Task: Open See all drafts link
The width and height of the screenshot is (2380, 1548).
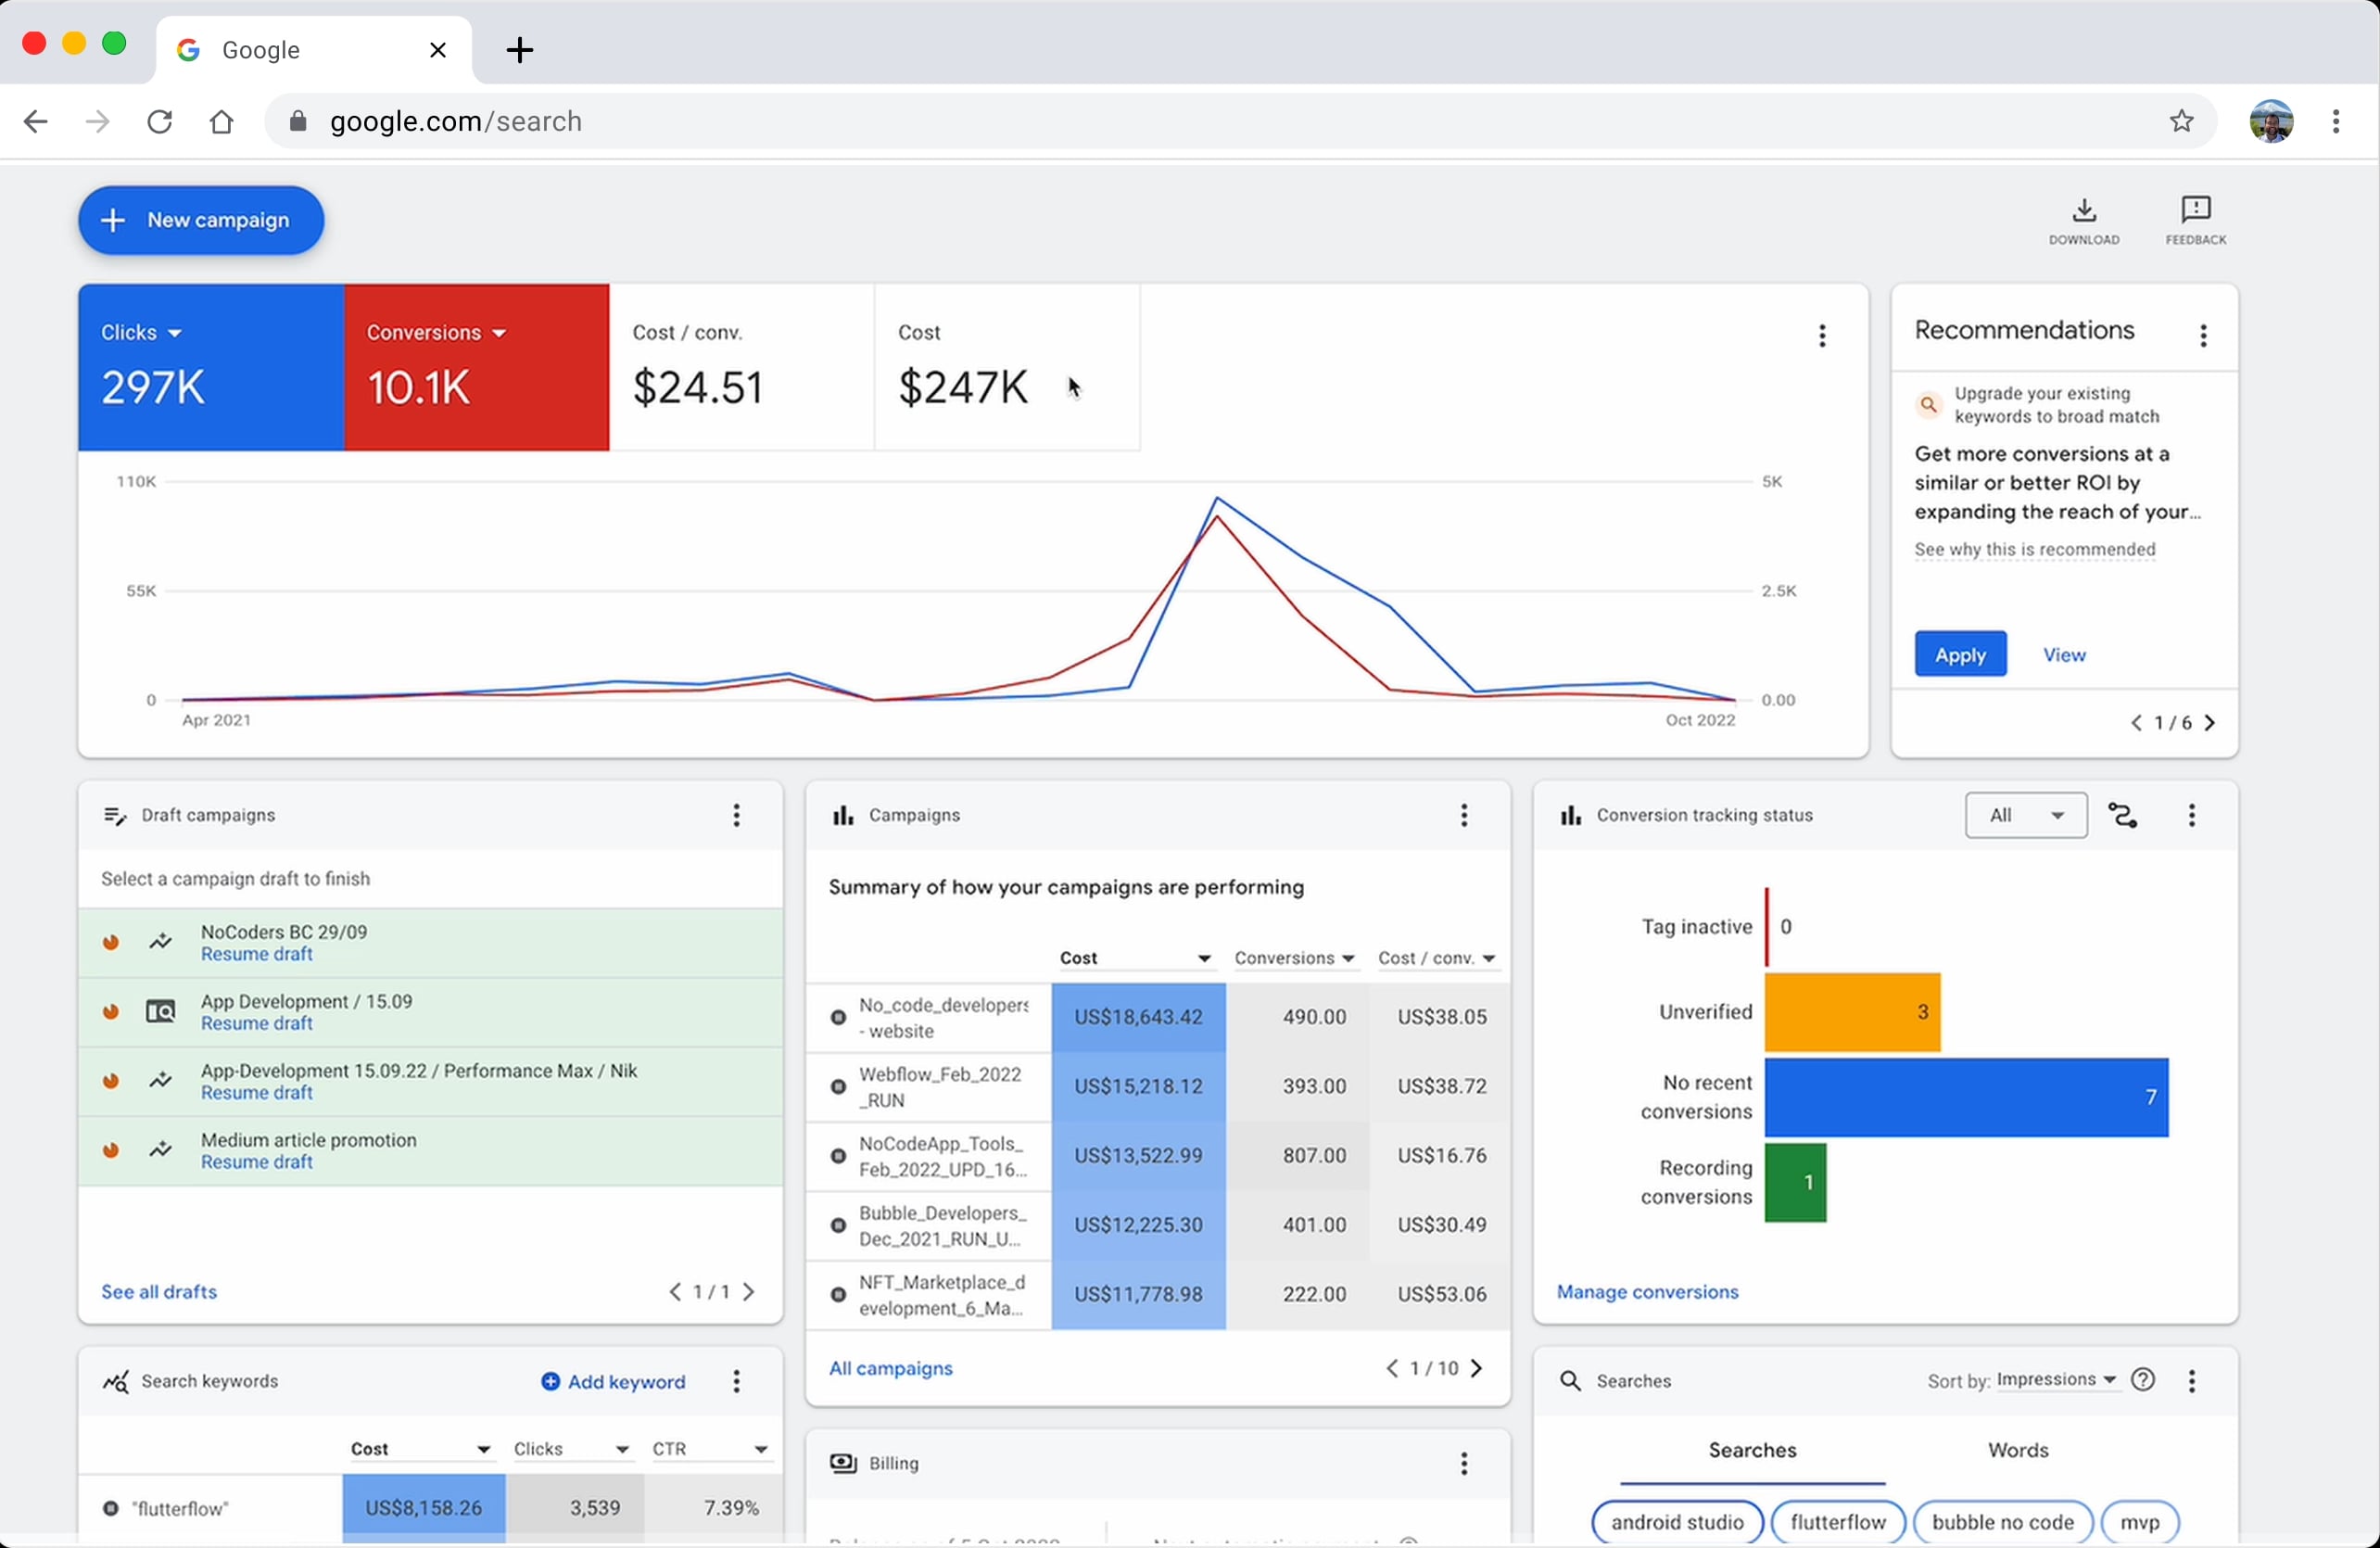Action: [159, 1292]
